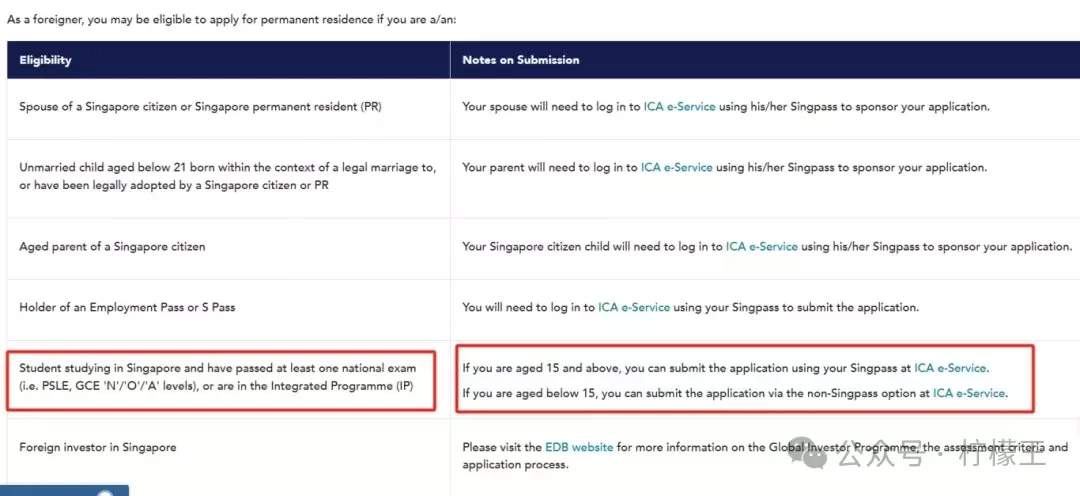Screen dimensions: 1080x496
Task: Click the intro sentence about permanent residence eligibility
Action: 231,19
